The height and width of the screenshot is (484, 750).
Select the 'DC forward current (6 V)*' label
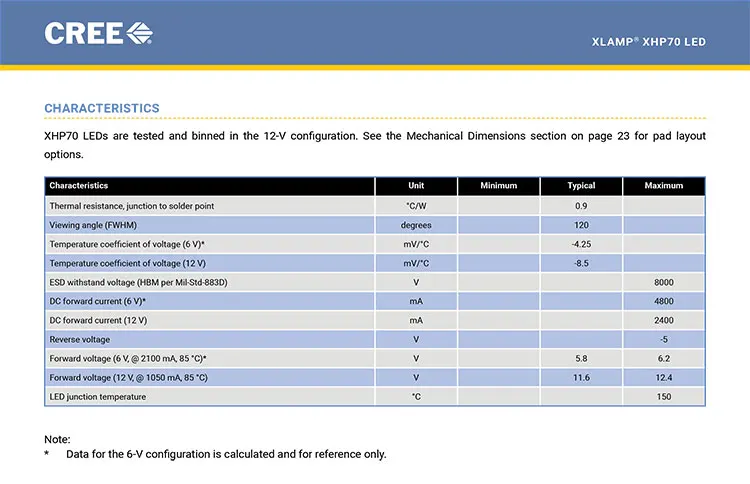(98, 301)
